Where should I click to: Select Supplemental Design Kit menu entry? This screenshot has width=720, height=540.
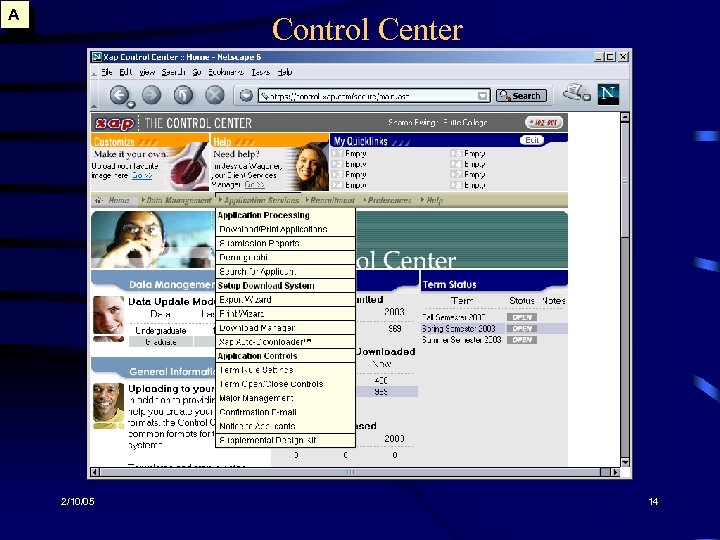coord(285,440)
